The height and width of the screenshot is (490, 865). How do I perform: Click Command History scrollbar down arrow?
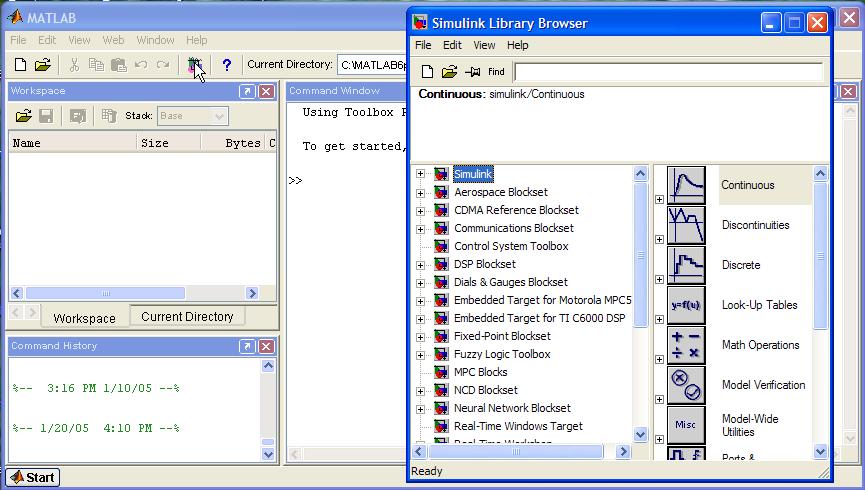(268, 455)
